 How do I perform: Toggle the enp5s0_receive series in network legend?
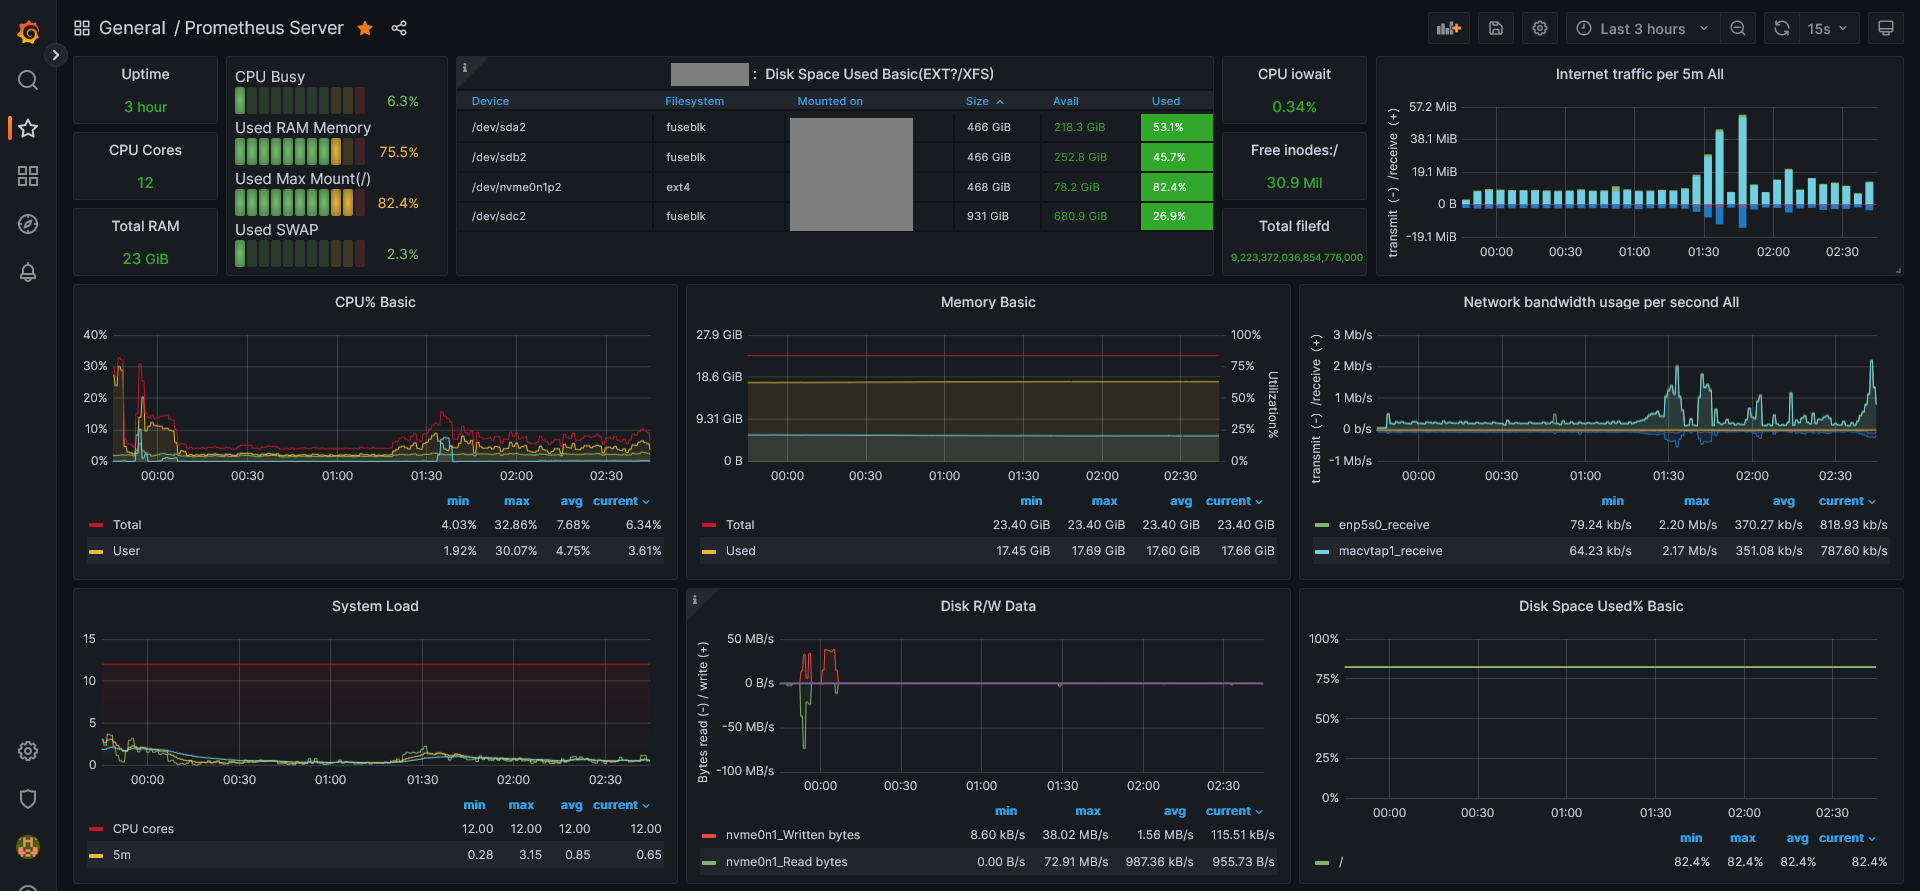click(x=1384, y=525)
